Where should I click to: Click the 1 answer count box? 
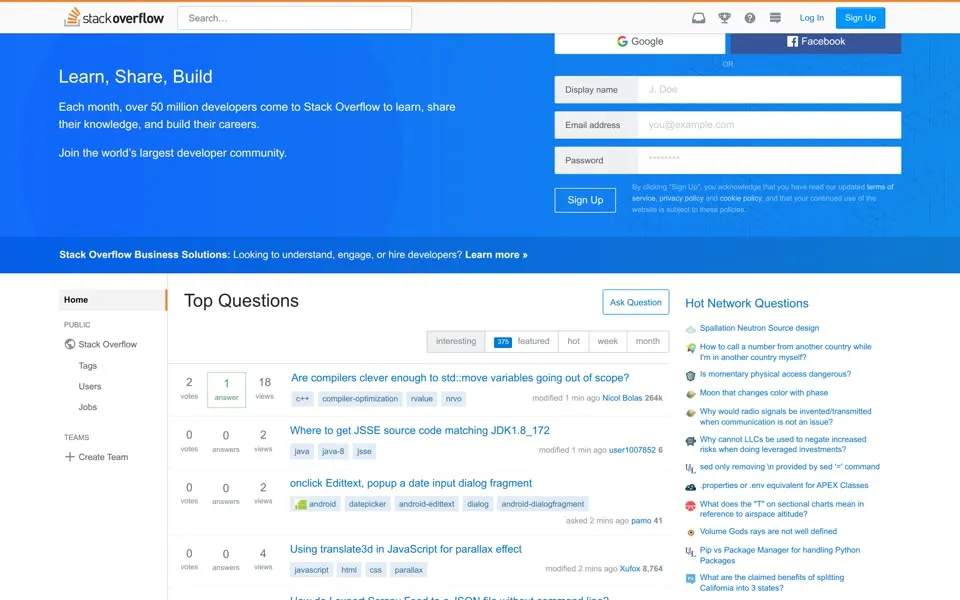[x=226, y=389]
